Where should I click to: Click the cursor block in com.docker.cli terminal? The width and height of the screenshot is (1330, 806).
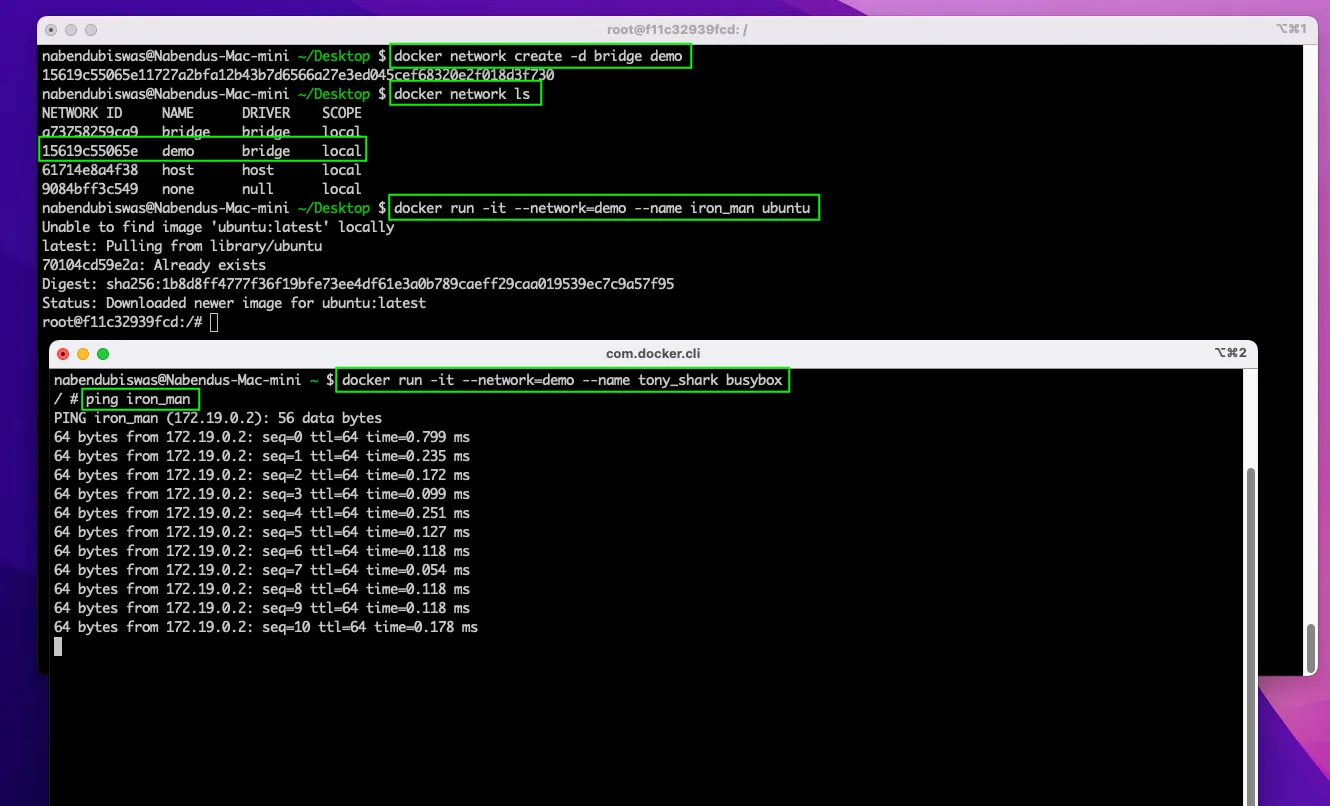[x=58, y=647]
